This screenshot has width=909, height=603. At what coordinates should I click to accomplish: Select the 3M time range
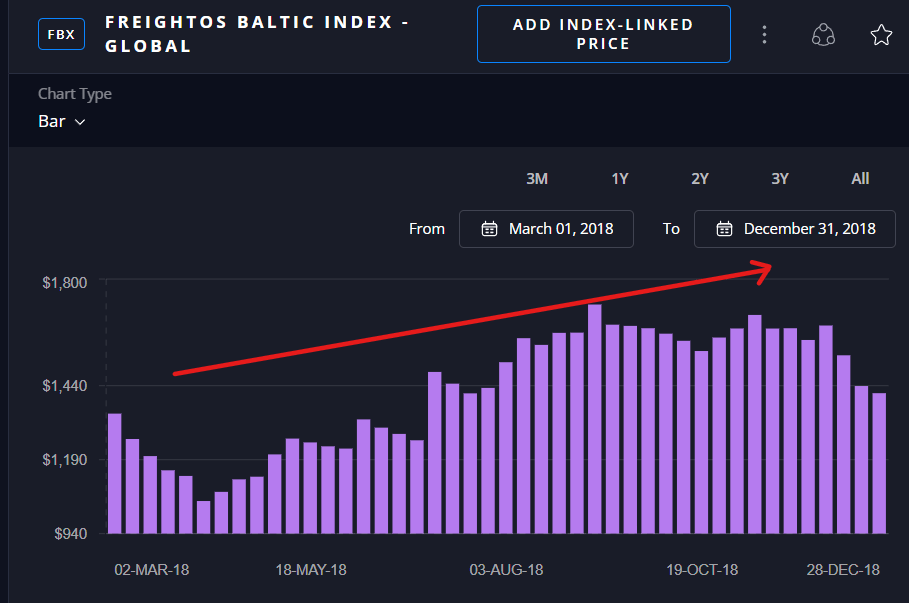click(x=537, y=178)
